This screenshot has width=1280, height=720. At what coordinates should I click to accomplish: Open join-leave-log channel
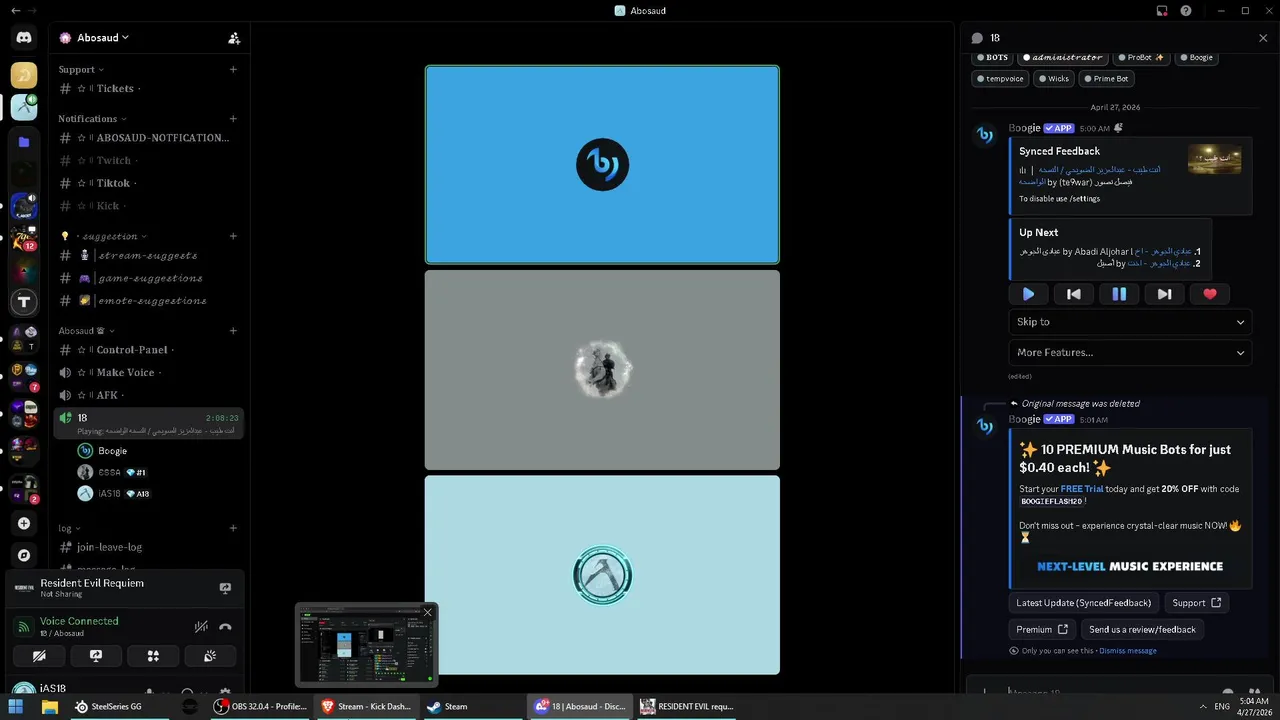(x=148, y=547)
